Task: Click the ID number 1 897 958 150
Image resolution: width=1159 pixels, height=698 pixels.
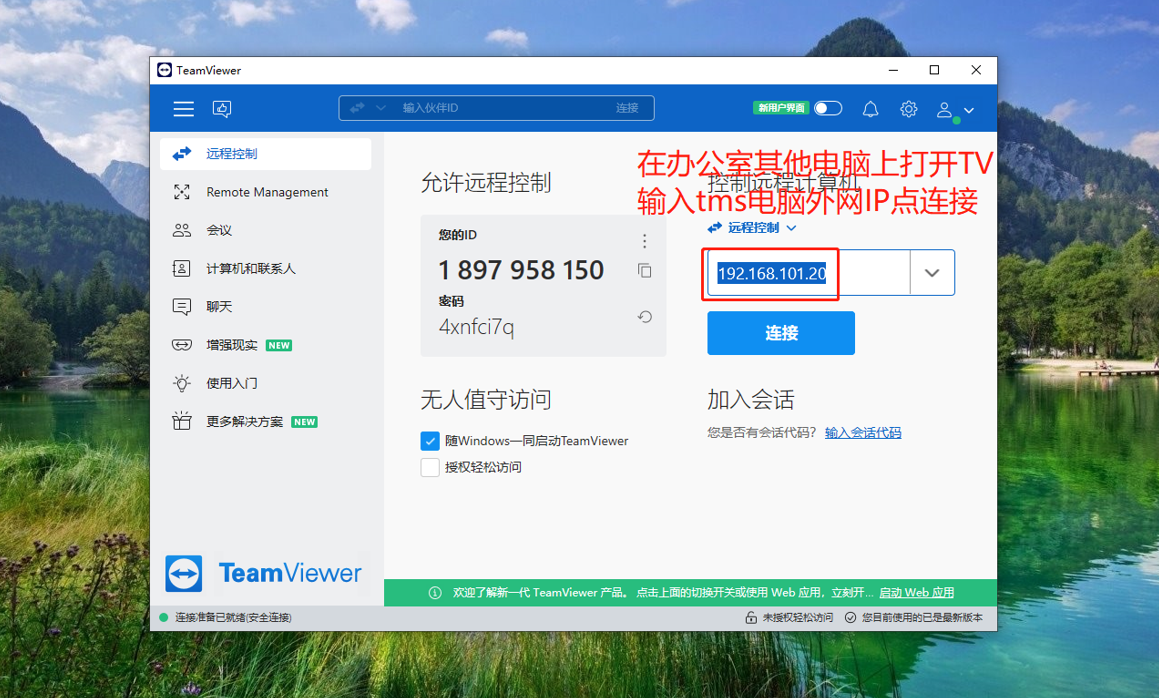Action: click(x=521, y=270)
